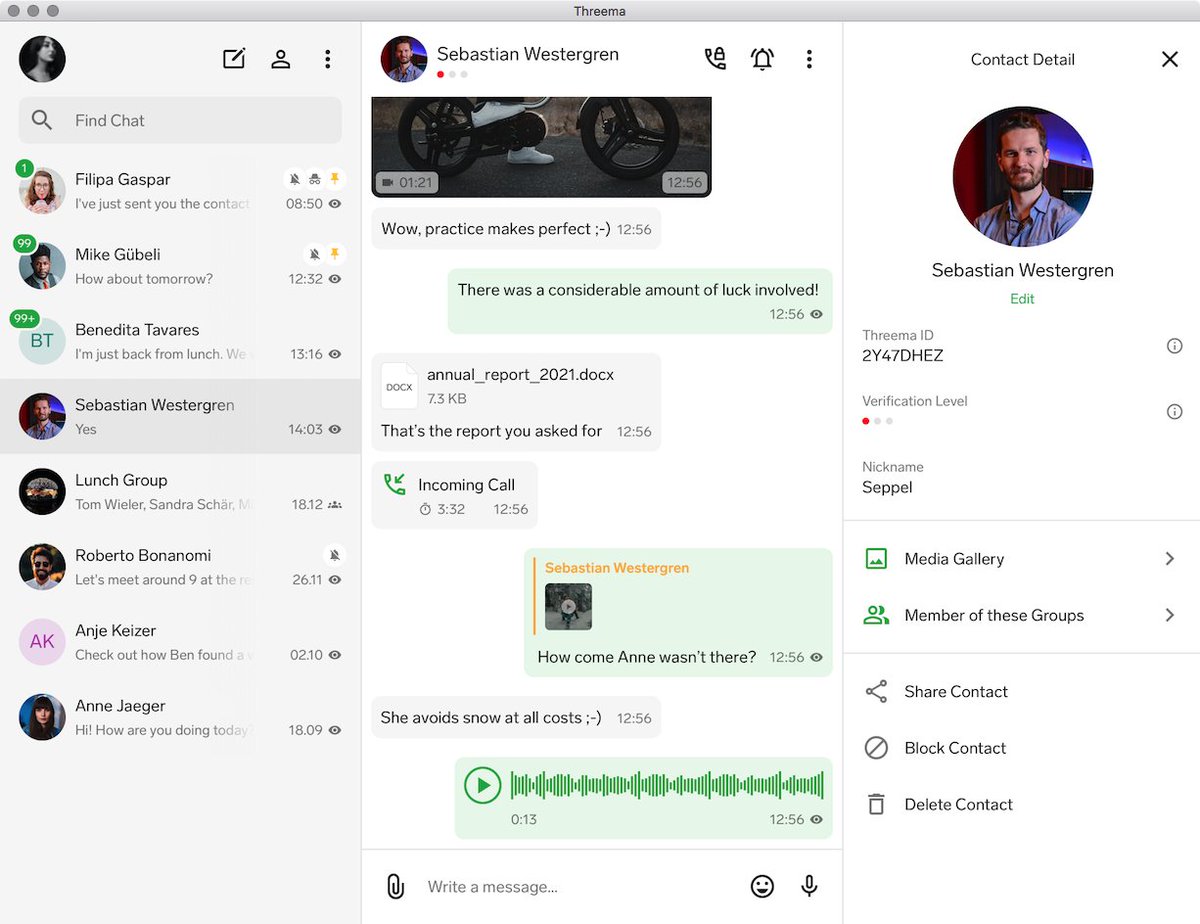Click the Threema ID value 2Y47DHEZ
This screenshot has width=1200, height=924.
click(x=903, y=356)
